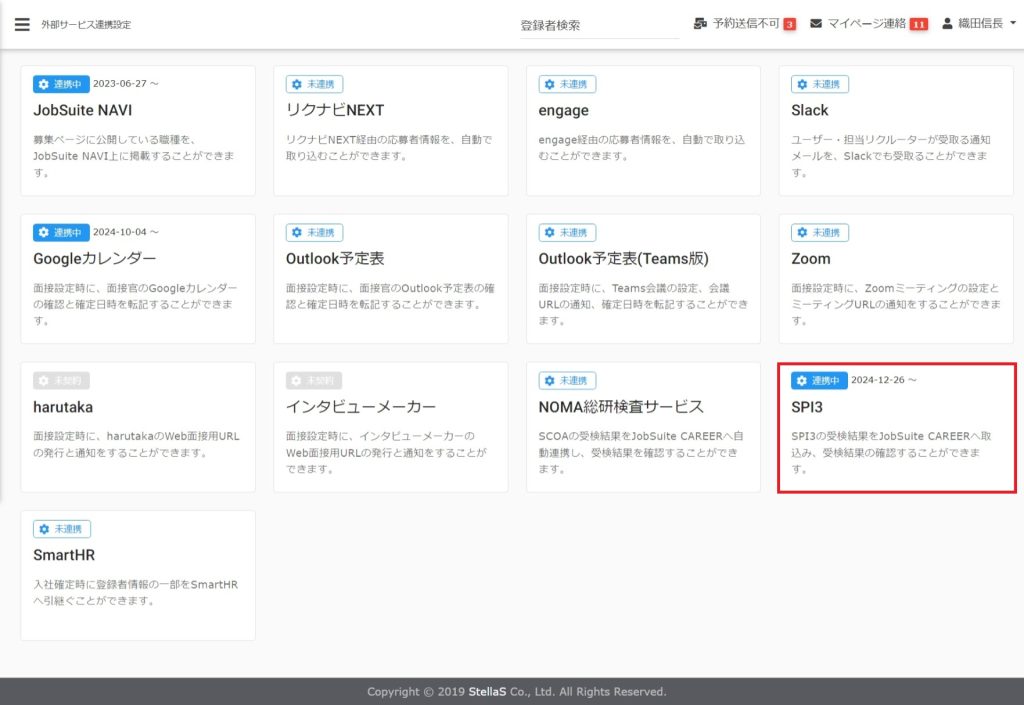Screen dimensions: 1024x705
Task: Click the gear icon on SmartHR 未連携 badge
Action: coord(44,528)
